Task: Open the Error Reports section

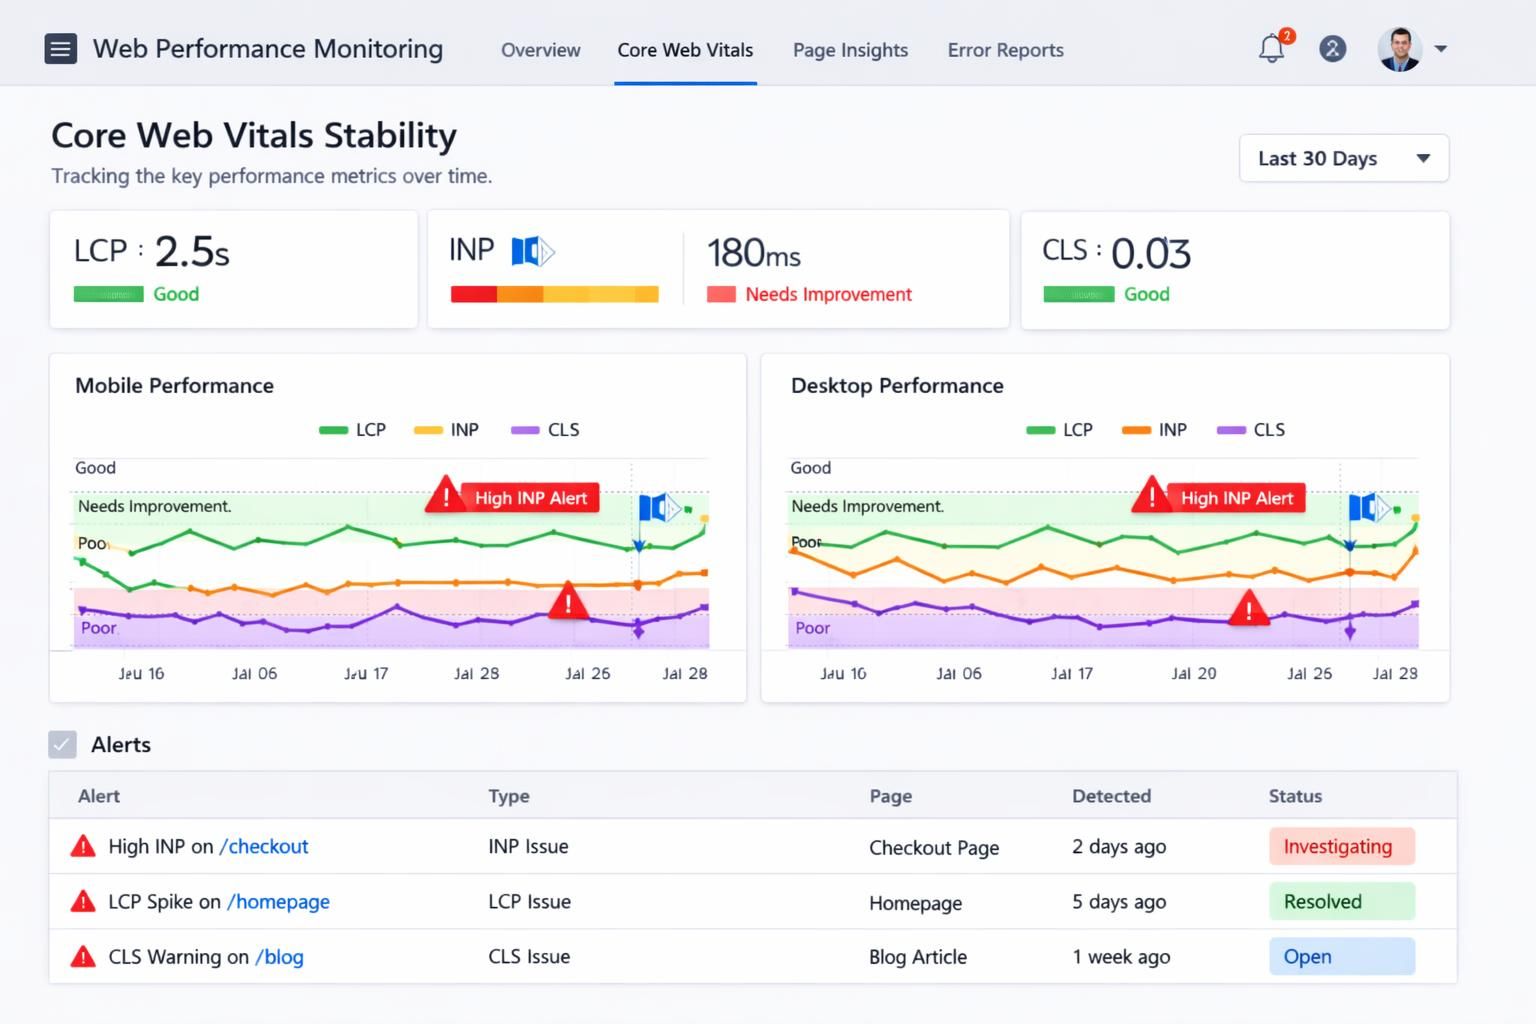Action: [1005, 50]
